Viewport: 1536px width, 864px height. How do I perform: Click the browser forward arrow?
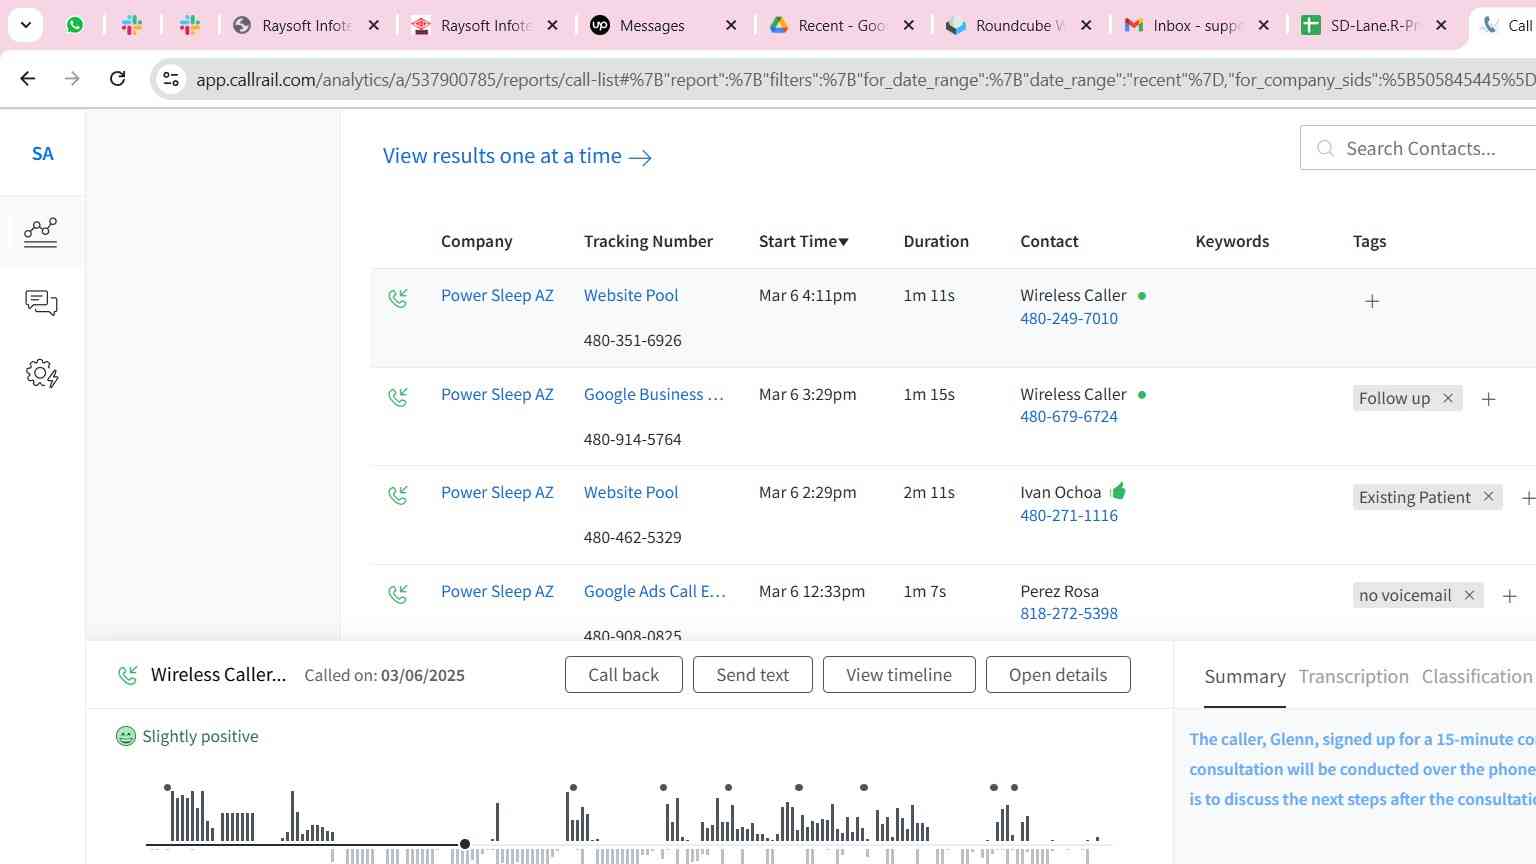click(x=72, y=78)
